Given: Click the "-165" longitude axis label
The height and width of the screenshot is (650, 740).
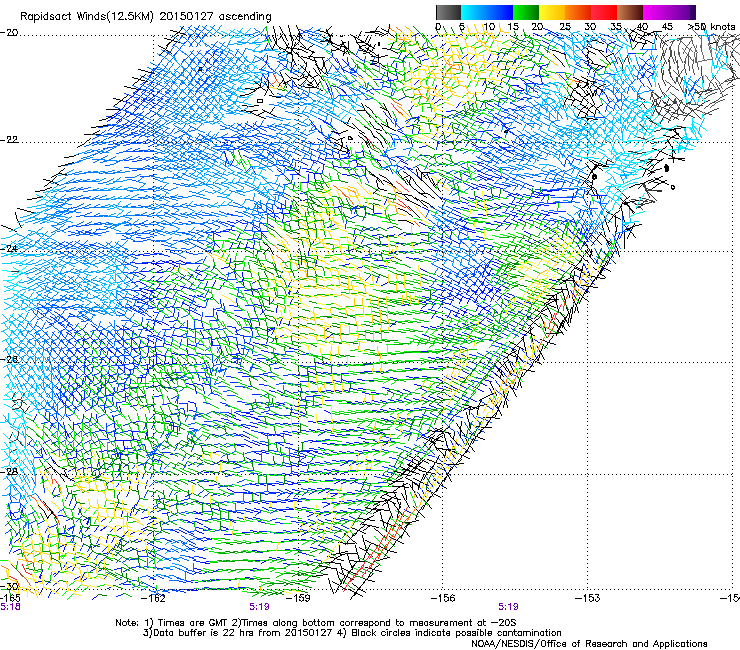Looking at the screenshot, I should [10, 598].
